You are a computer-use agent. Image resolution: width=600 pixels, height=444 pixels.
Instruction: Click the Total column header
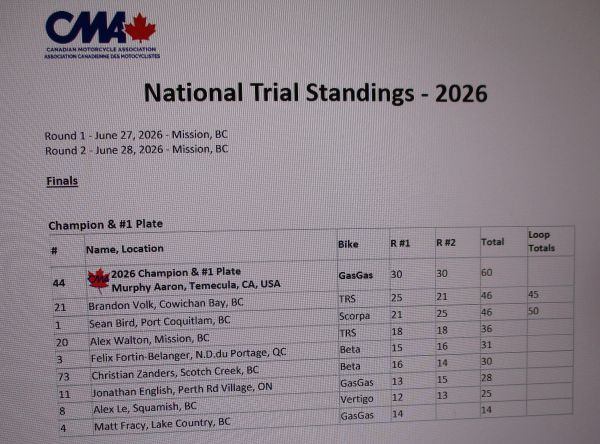[492, 242]
